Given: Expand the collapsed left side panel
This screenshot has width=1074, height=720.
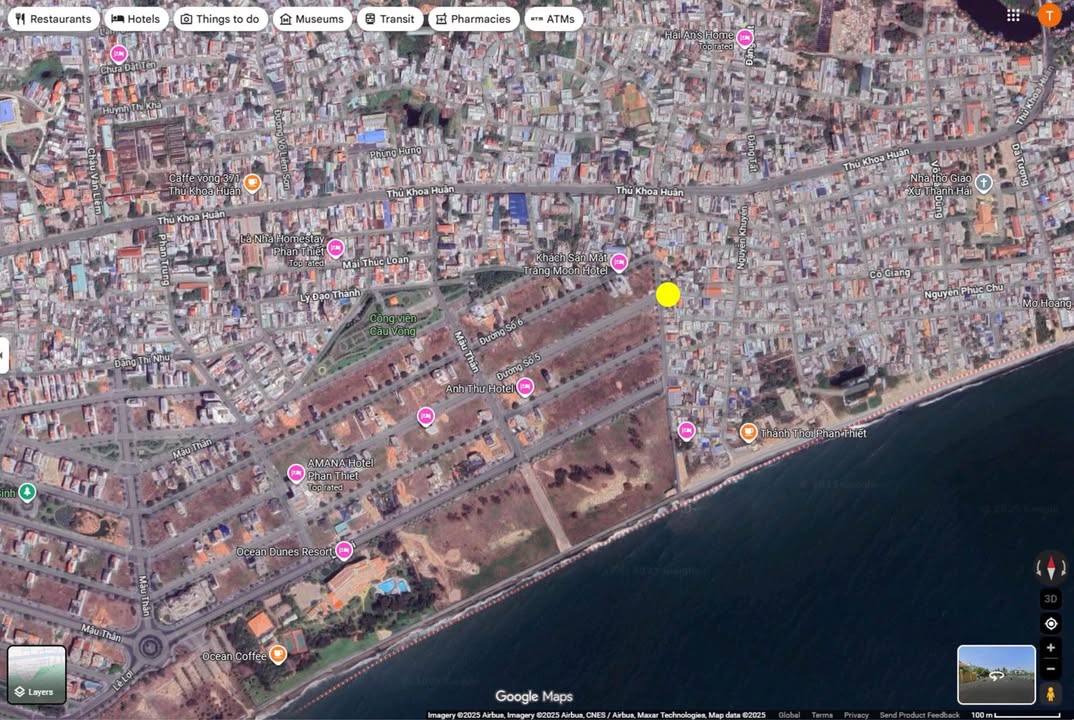Looking at the screenshot, I should click(5, 355).
